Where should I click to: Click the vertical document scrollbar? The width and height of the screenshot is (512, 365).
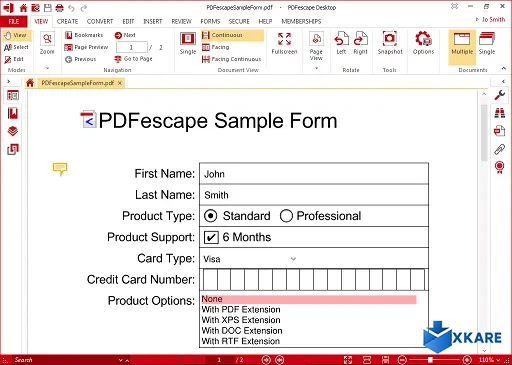(484, 133)
